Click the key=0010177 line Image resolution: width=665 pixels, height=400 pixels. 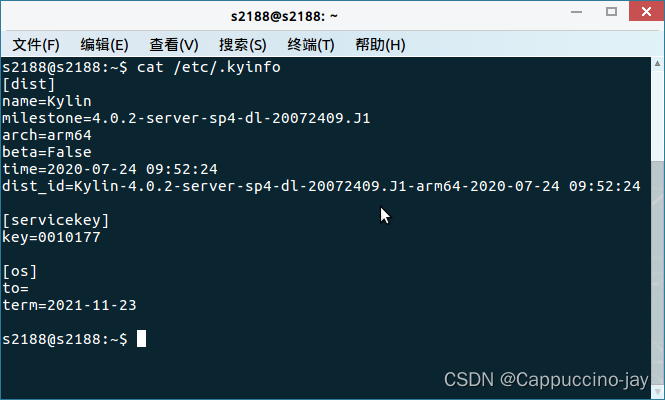[x=51, y=237]
